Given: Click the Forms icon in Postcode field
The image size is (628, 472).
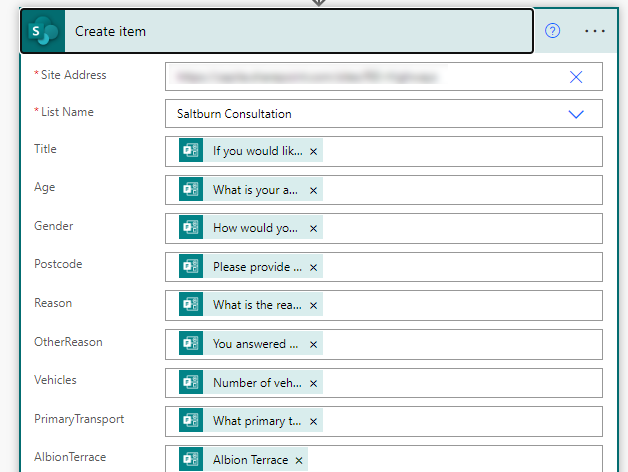Looking at the screenshot, I should [x=191, y=267].
